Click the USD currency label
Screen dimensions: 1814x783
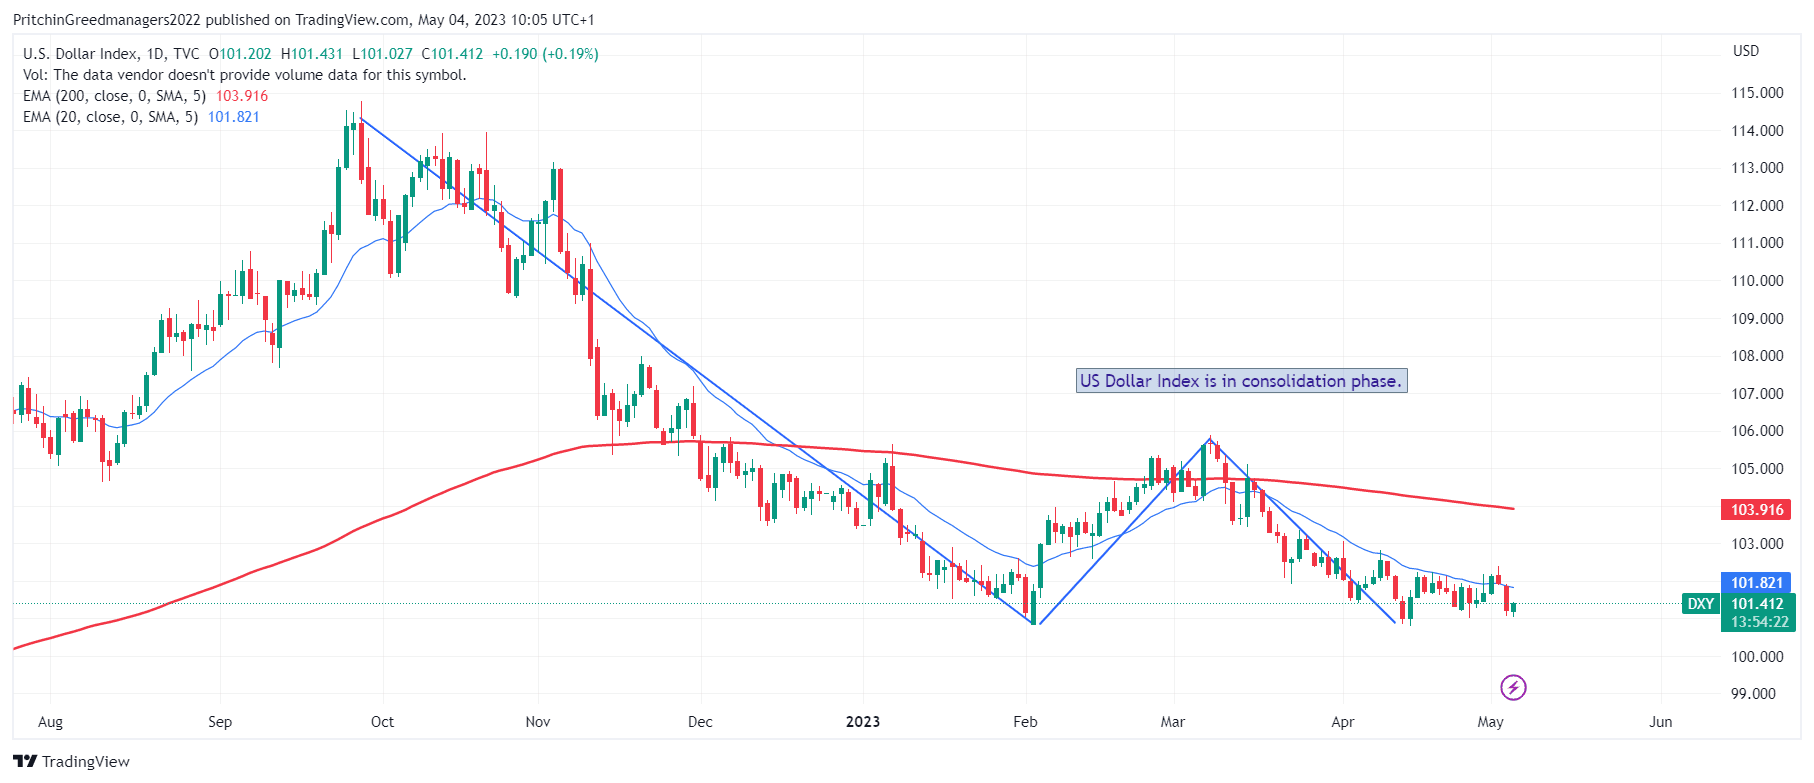click(1746, 51)
